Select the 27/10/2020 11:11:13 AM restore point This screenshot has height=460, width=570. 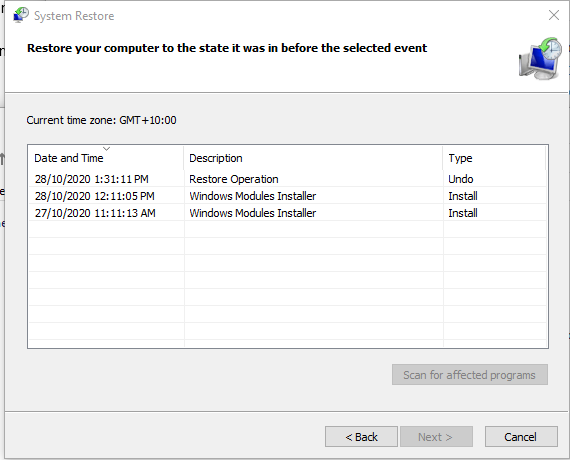[x=288, y=213]
